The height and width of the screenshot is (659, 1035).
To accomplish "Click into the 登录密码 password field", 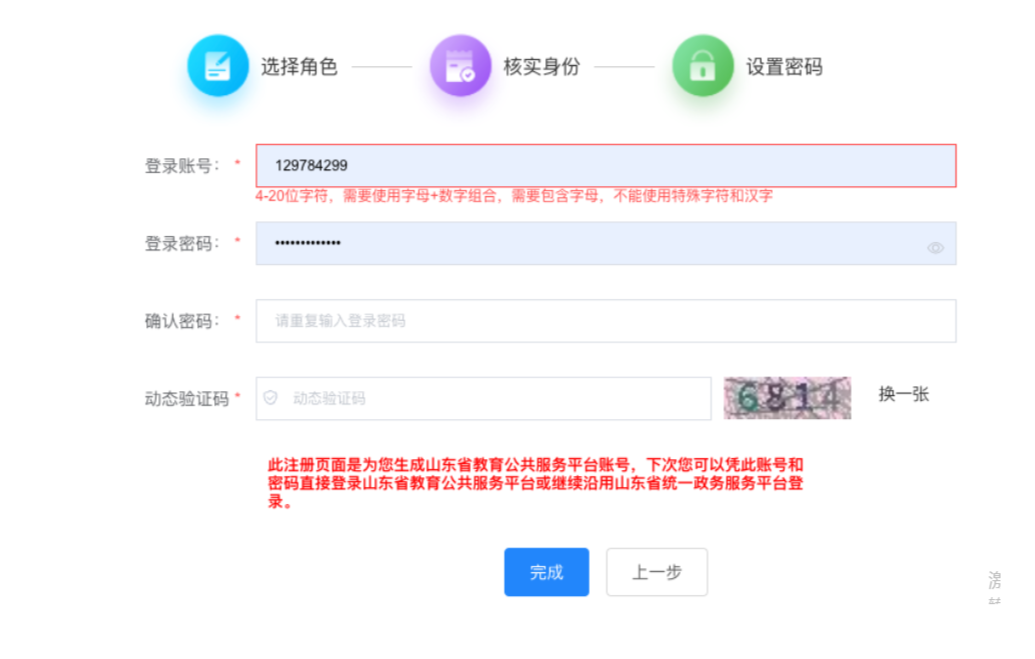I will (590, 244).
